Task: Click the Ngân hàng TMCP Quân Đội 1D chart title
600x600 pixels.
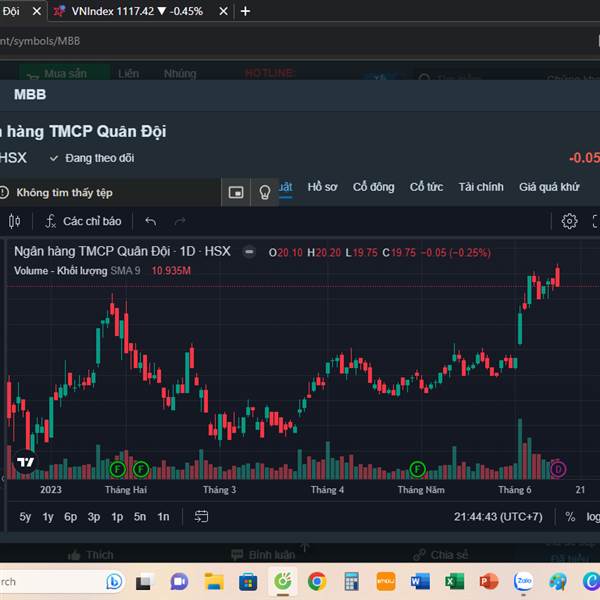Action: 122,251
